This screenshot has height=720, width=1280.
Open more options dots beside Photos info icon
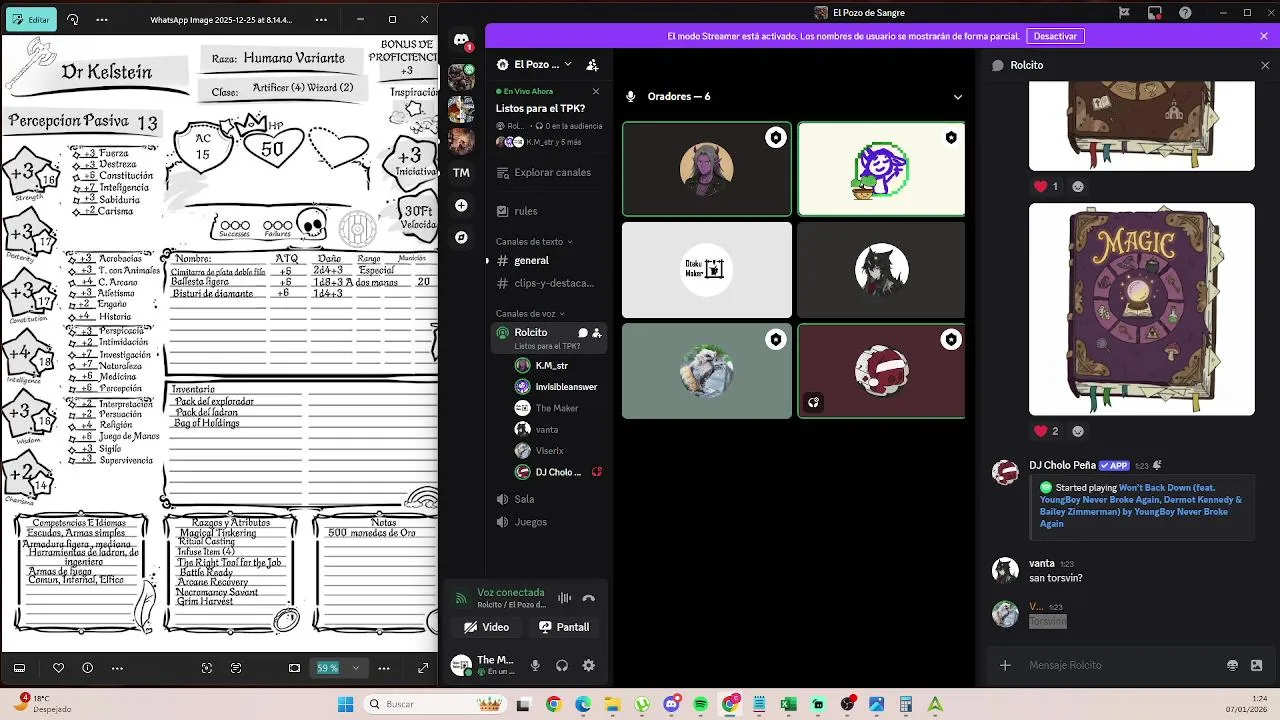pos(117,668)
